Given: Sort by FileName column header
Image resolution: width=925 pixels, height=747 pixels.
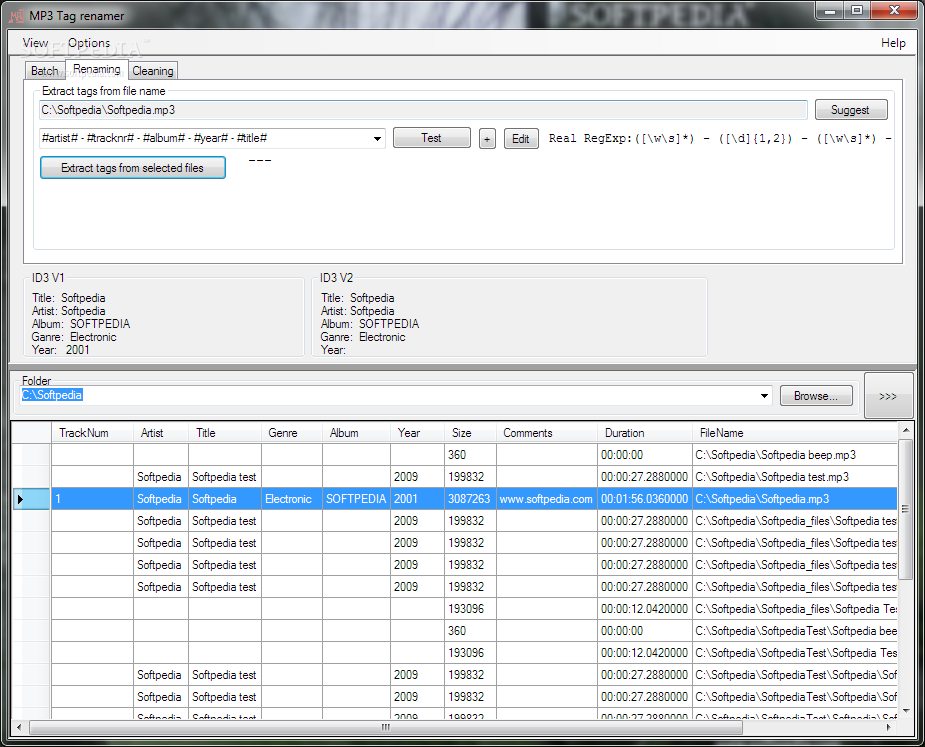Looking at the screenshot, I should pos(795,433).
